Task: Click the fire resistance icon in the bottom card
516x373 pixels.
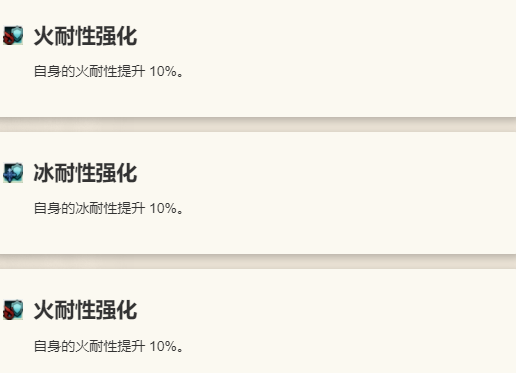Action: coord(13,310)
